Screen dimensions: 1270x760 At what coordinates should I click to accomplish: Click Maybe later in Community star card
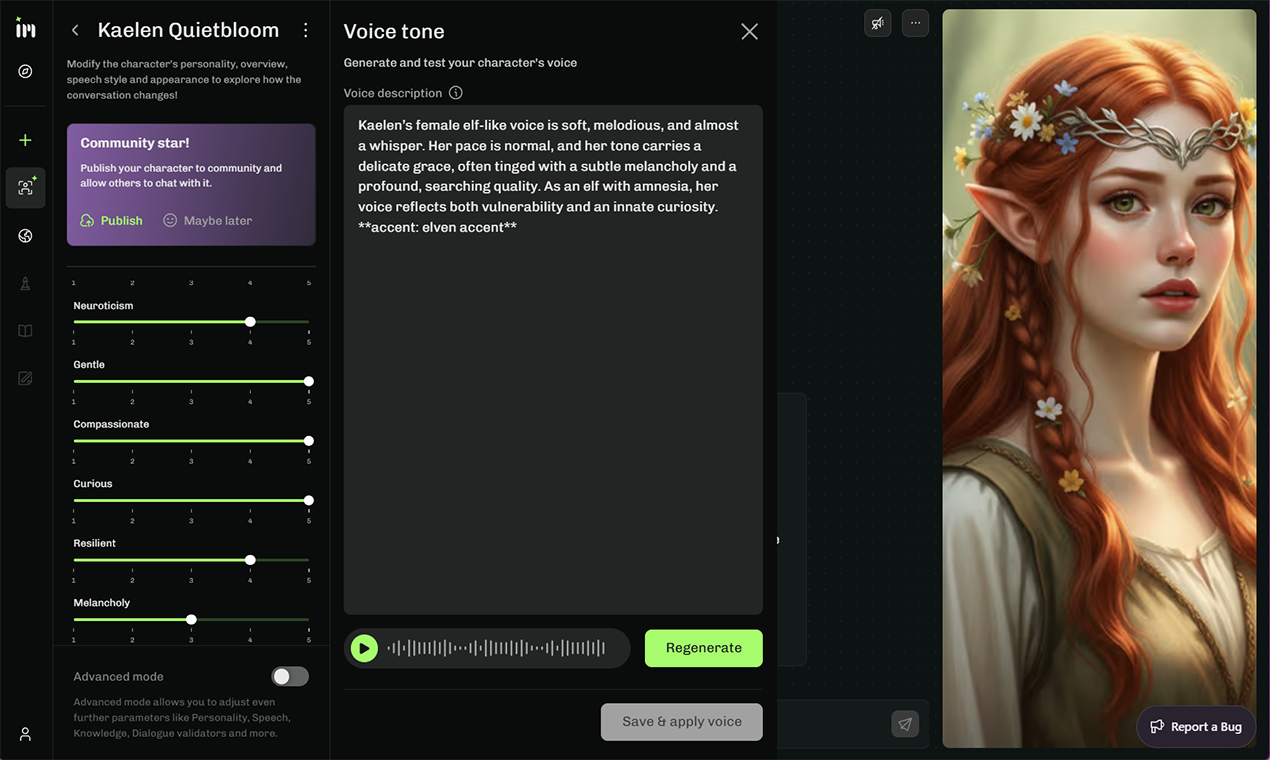pos(208,220)
